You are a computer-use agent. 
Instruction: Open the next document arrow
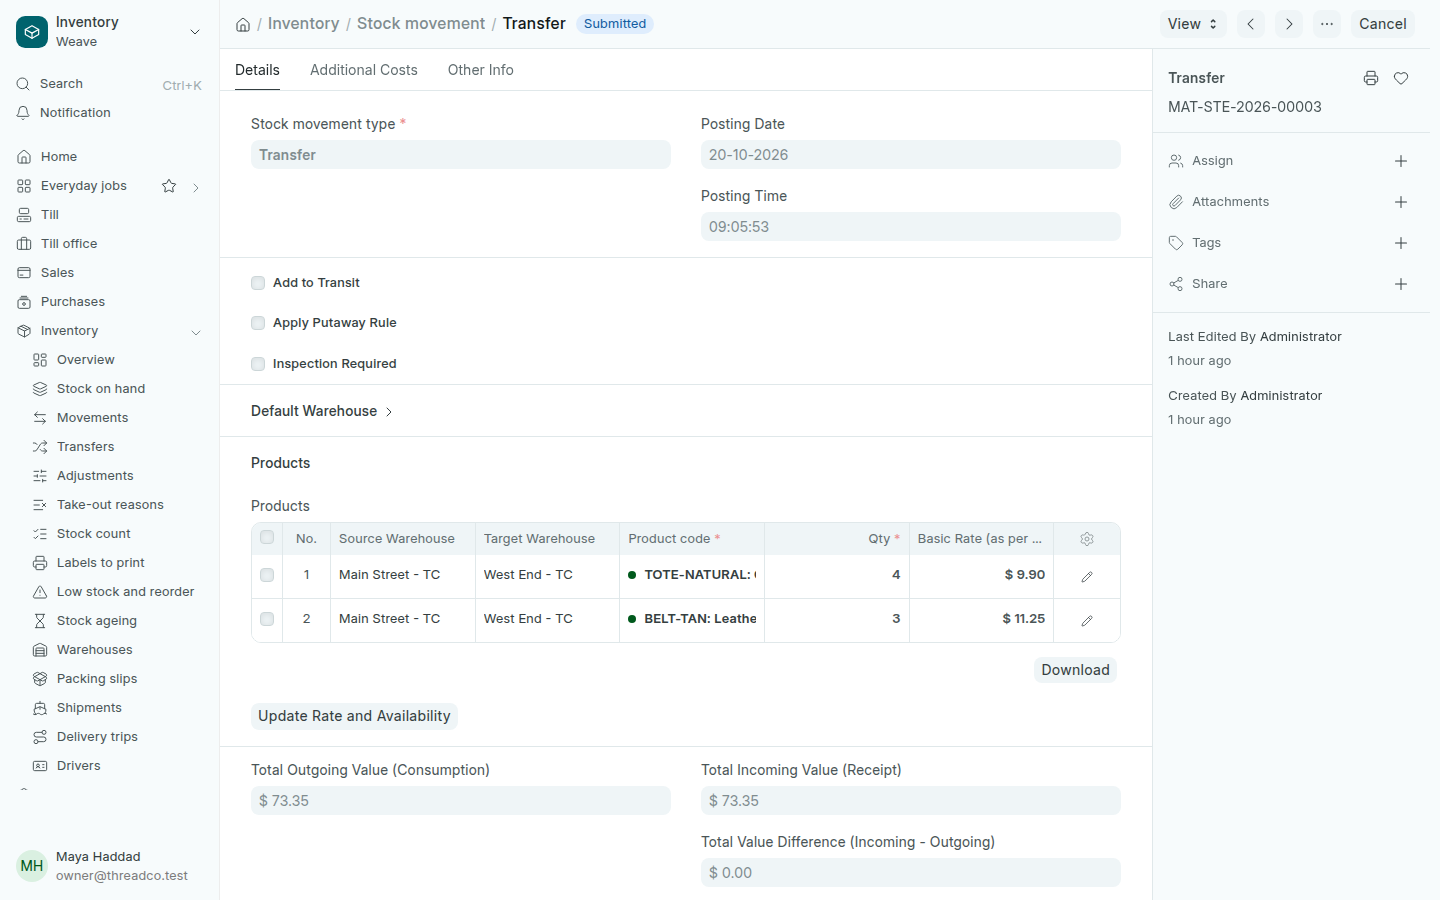[x=1289, y=24]
